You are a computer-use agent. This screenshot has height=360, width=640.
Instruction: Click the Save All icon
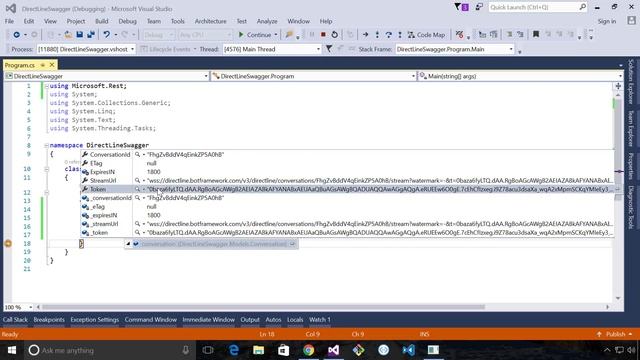tap(91, 35)
